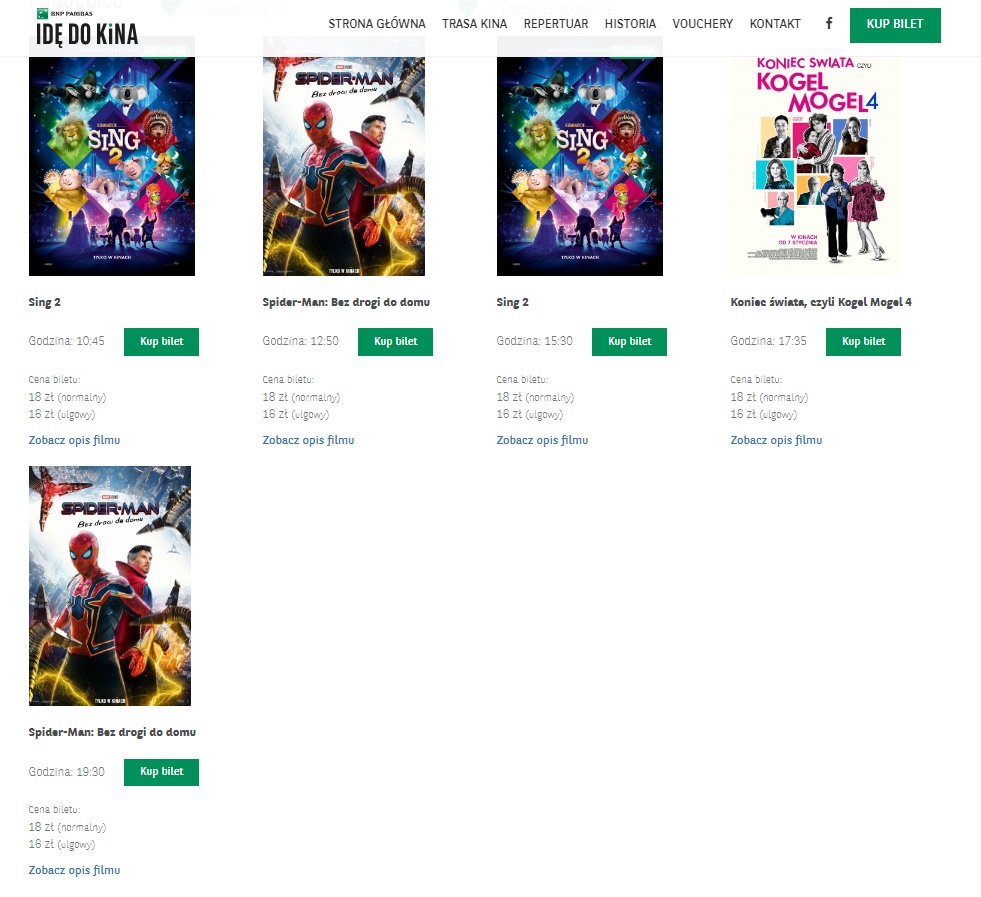Open Vouchery page from navigation
This screenshot has height=897, width=981.
pyautogui.click(x=703, y=24)
